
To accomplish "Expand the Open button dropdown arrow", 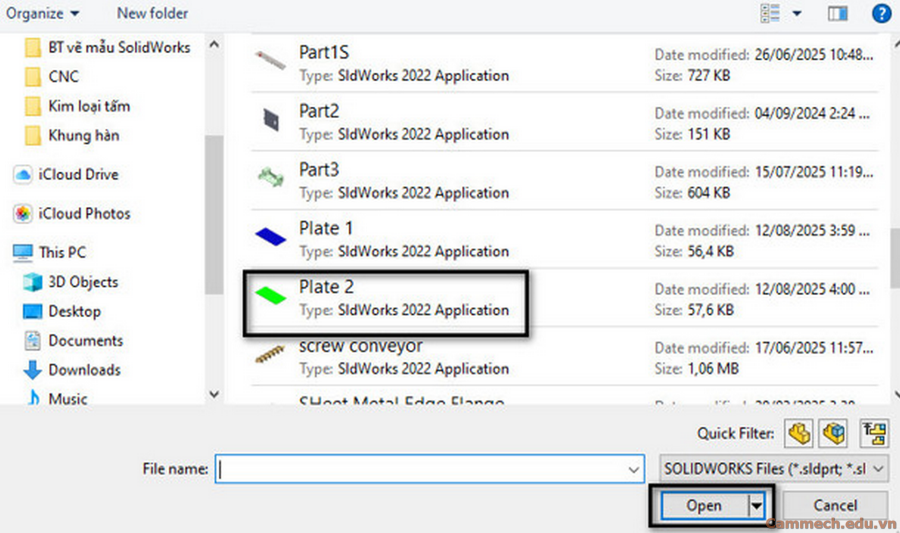I will coord(757,505).
